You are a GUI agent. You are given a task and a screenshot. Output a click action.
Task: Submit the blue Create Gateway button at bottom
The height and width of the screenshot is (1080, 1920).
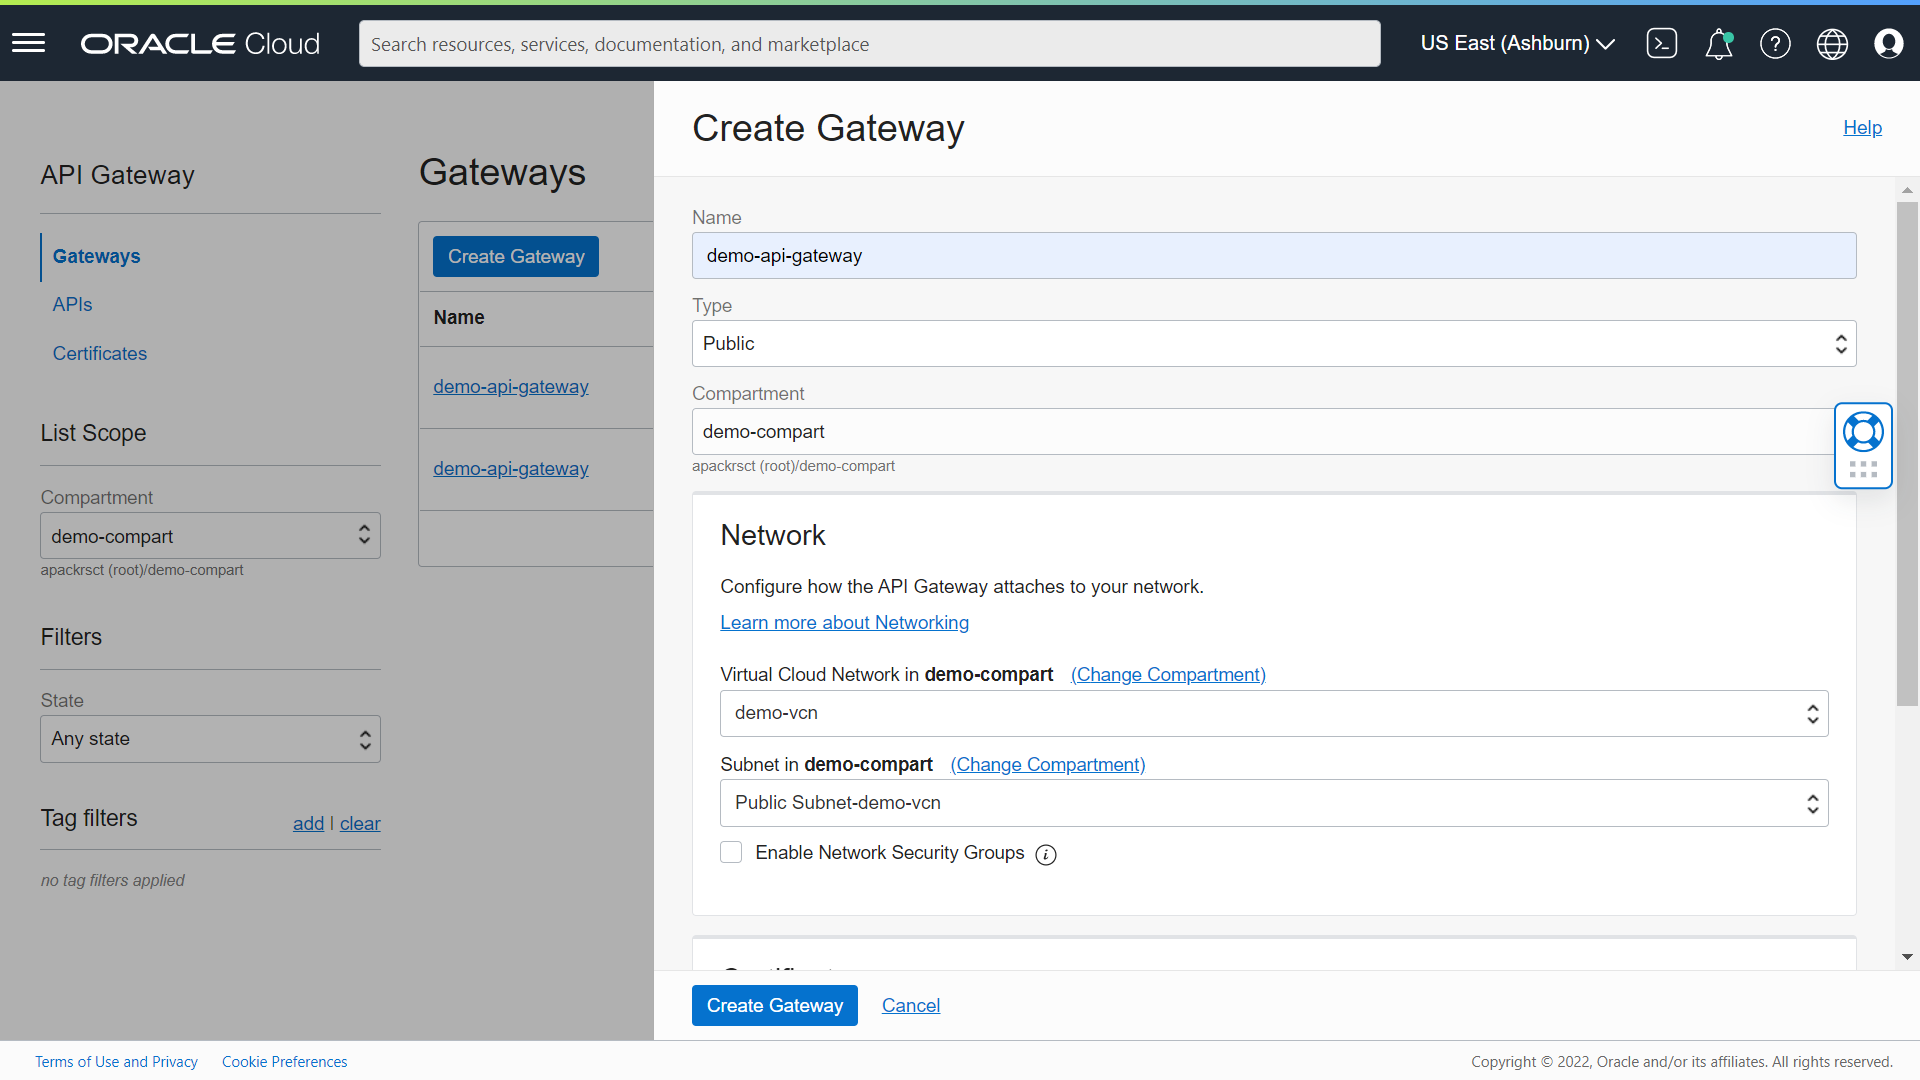point(774,1005)
